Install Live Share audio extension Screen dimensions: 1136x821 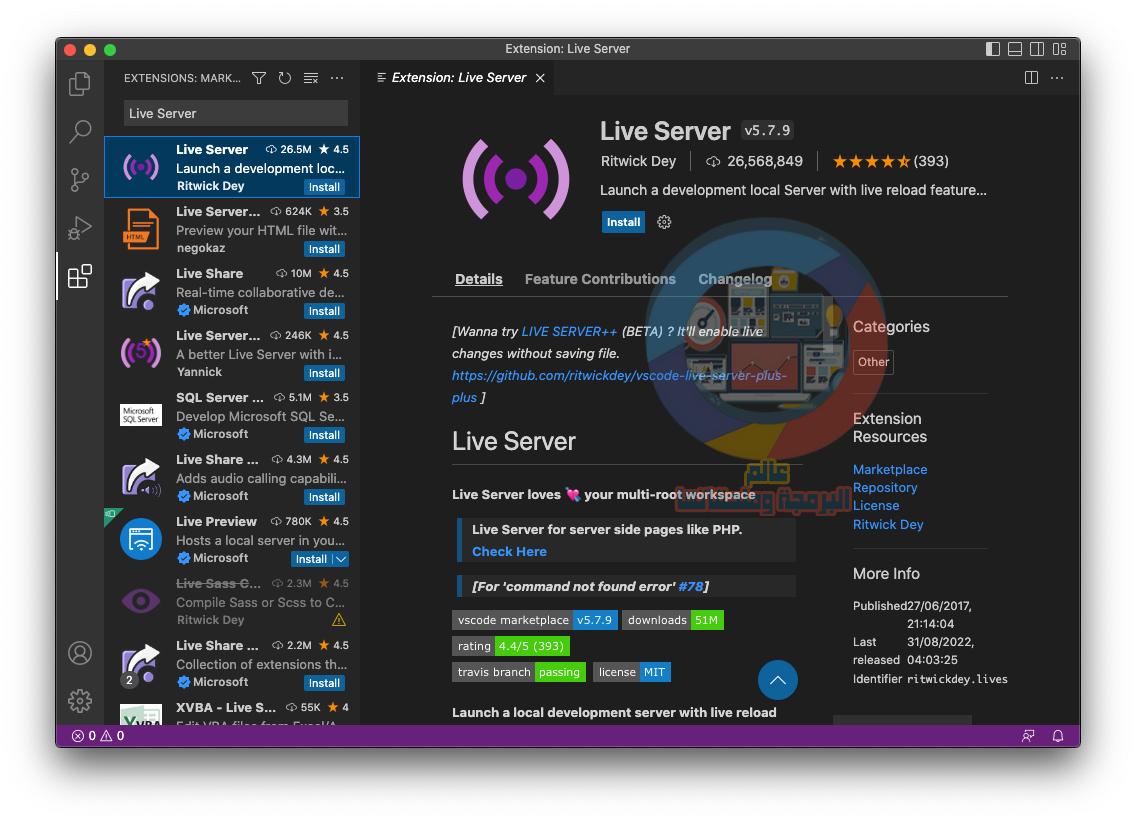pos(324,497)
